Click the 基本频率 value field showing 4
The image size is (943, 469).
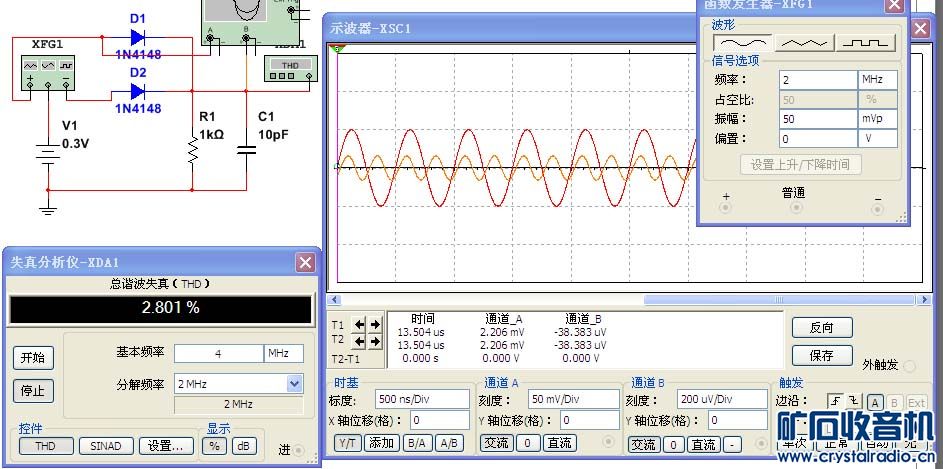[x=218, y=354]
